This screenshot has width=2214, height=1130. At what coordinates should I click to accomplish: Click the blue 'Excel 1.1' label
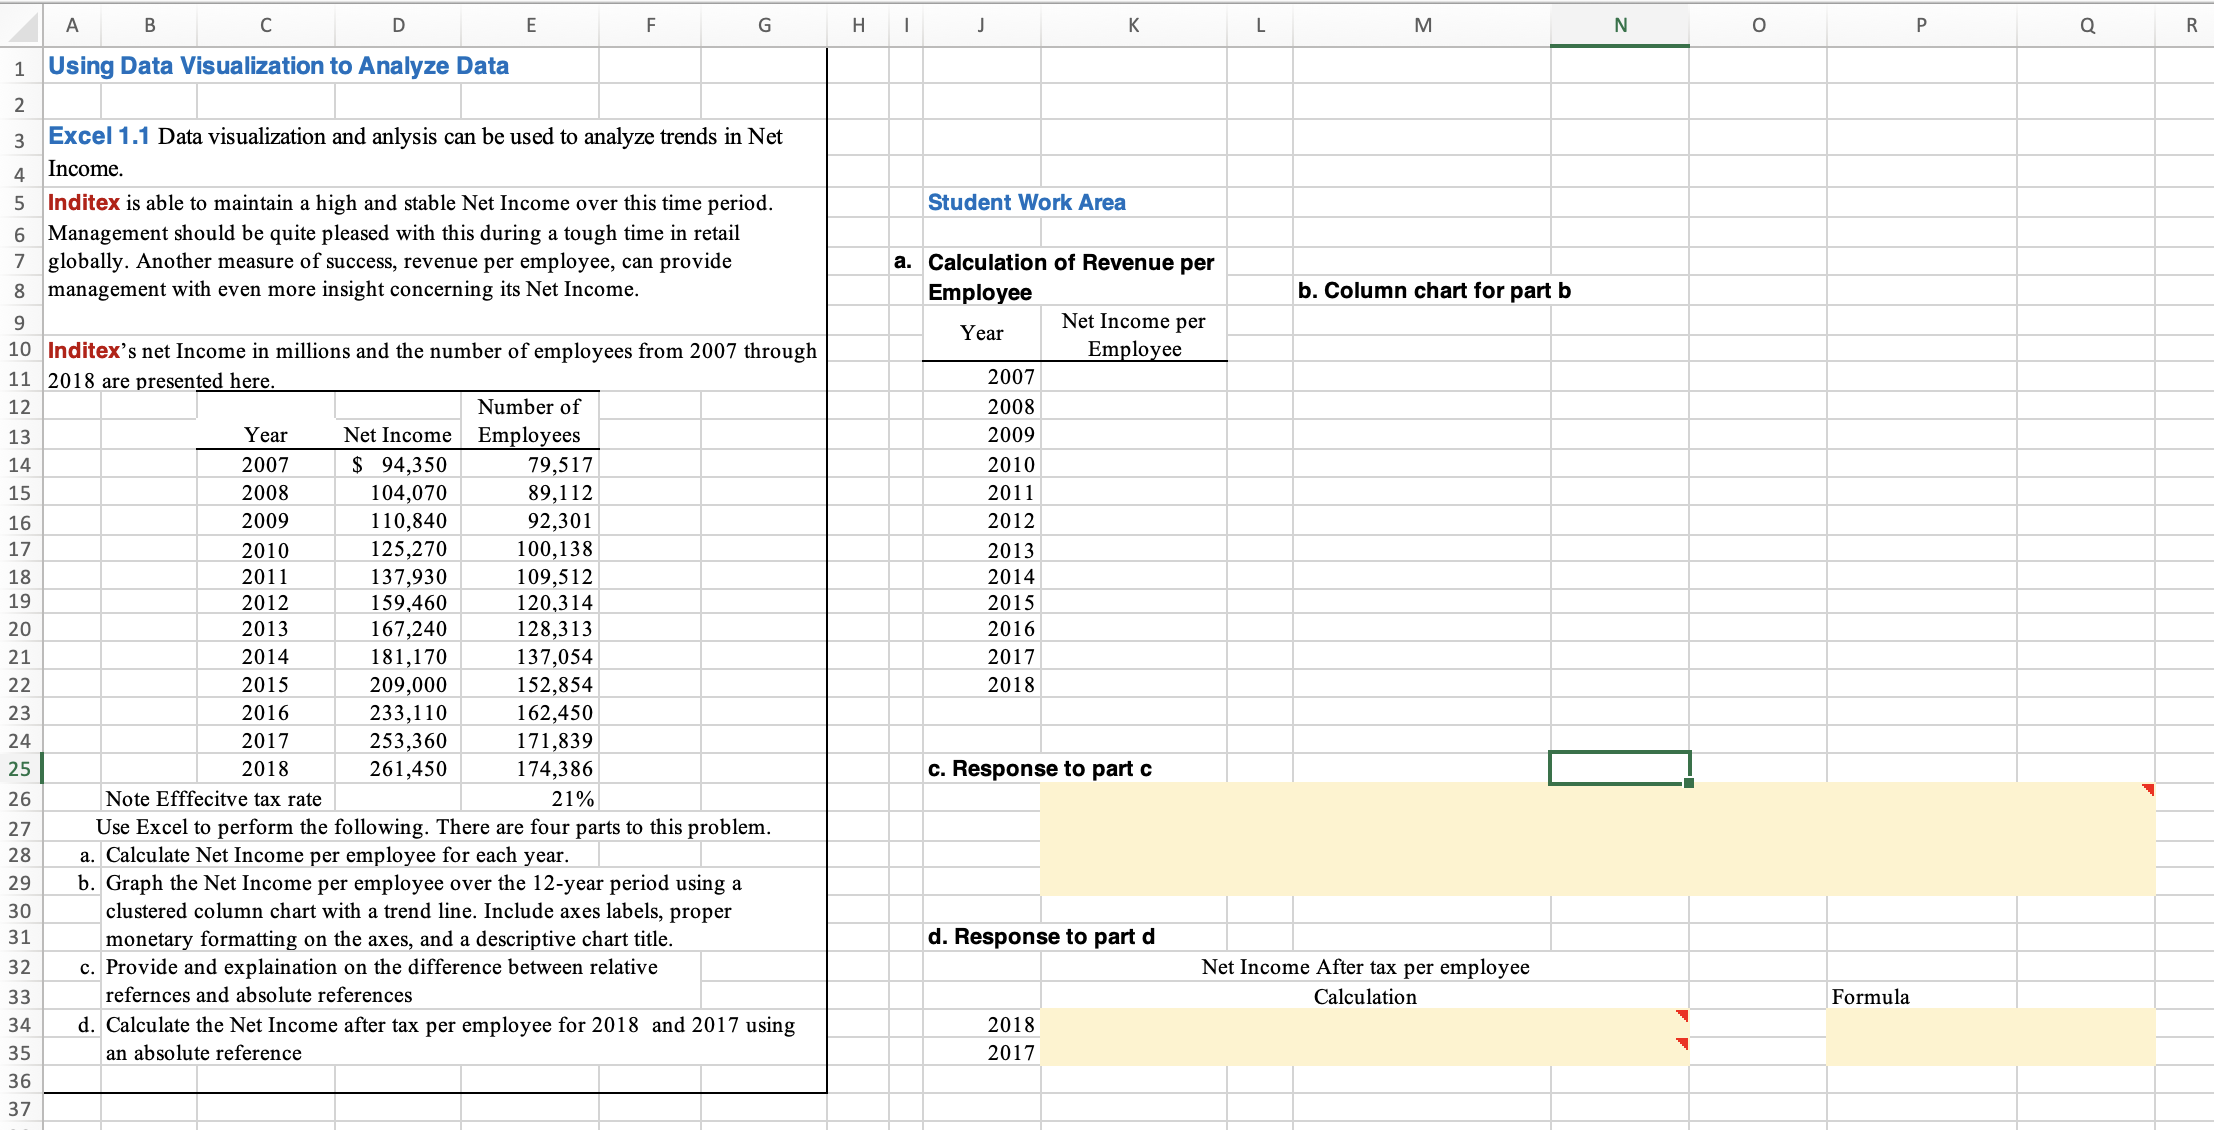[x=98, y=136]
